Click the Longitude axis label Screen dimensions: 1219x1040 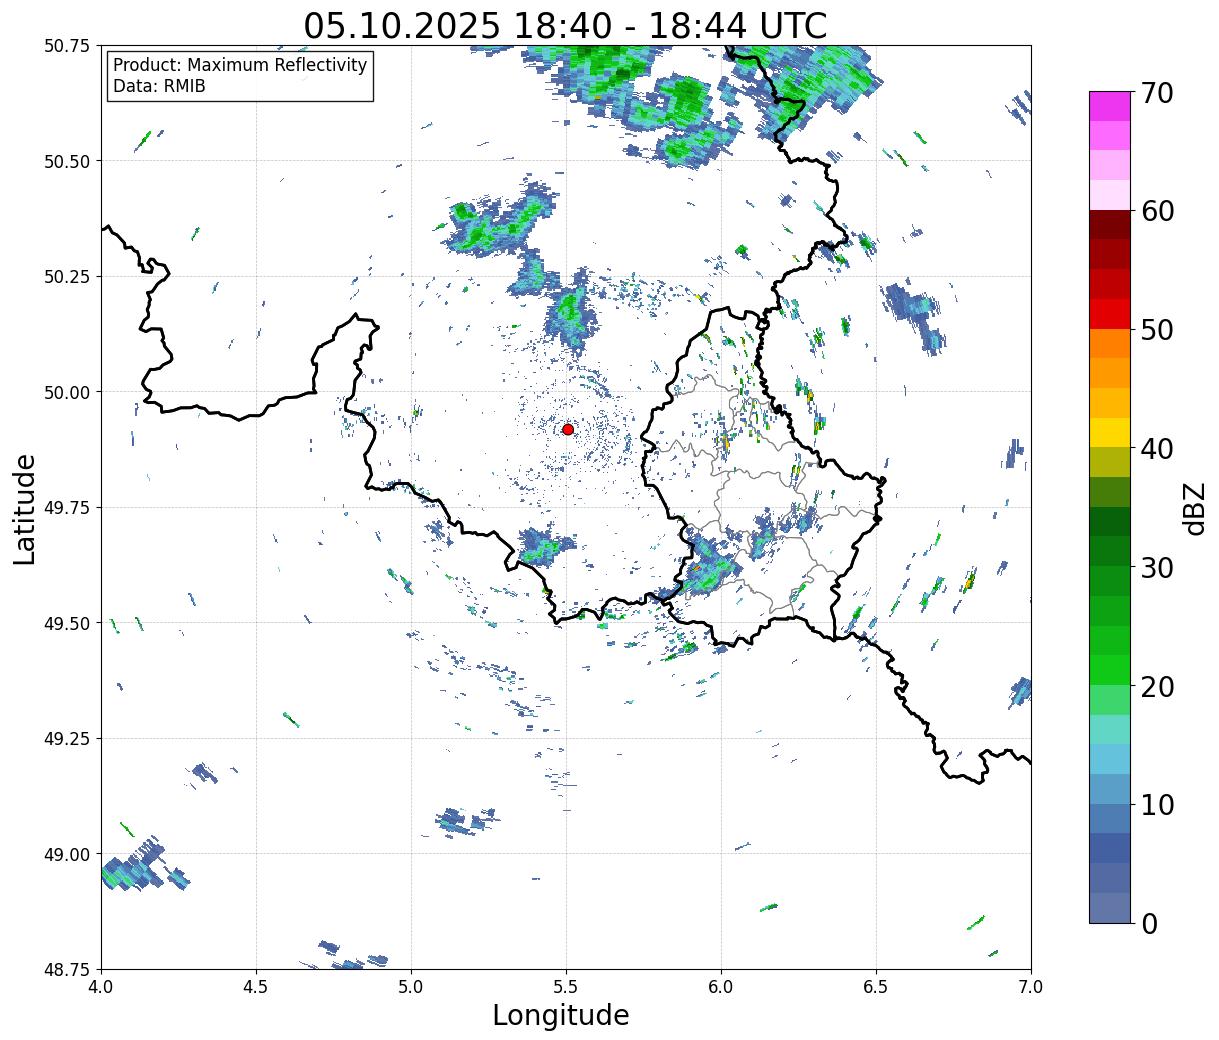(x=561, y=1015)
